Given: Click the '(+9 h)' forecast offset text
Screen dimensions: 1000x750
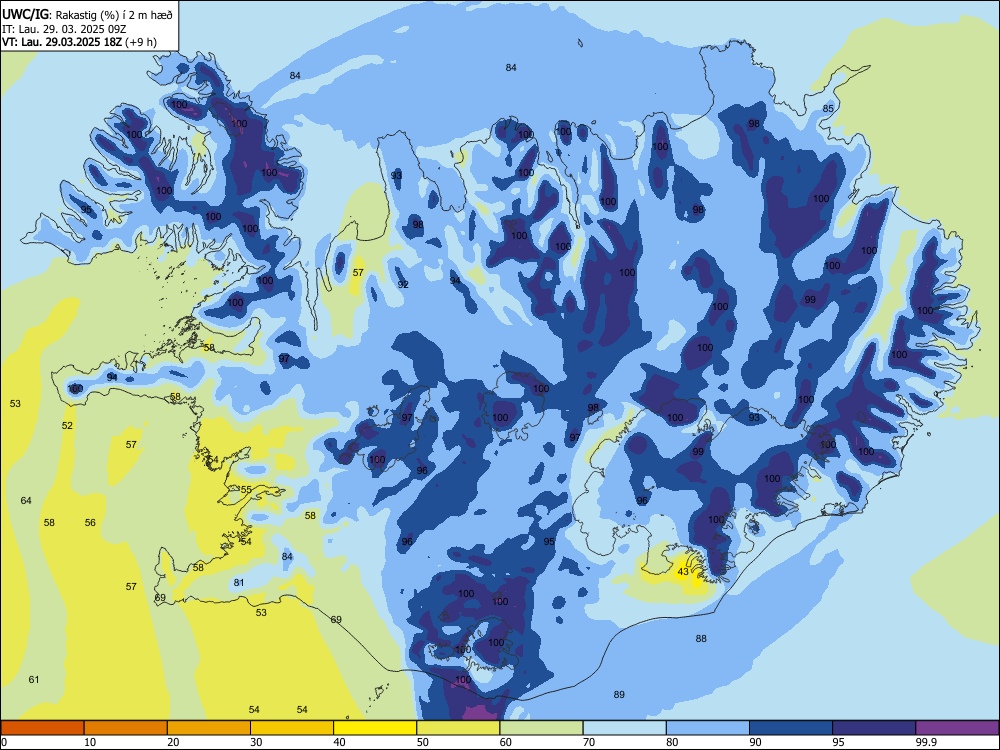Looking at the screenshot, I should [x=141, y=42].
